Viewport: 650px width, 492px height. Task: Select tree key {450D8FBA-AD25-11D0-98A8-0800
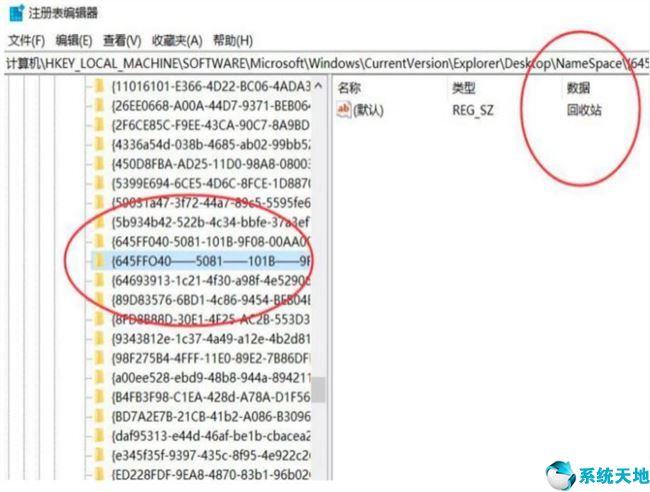click(x=211, y=164)
